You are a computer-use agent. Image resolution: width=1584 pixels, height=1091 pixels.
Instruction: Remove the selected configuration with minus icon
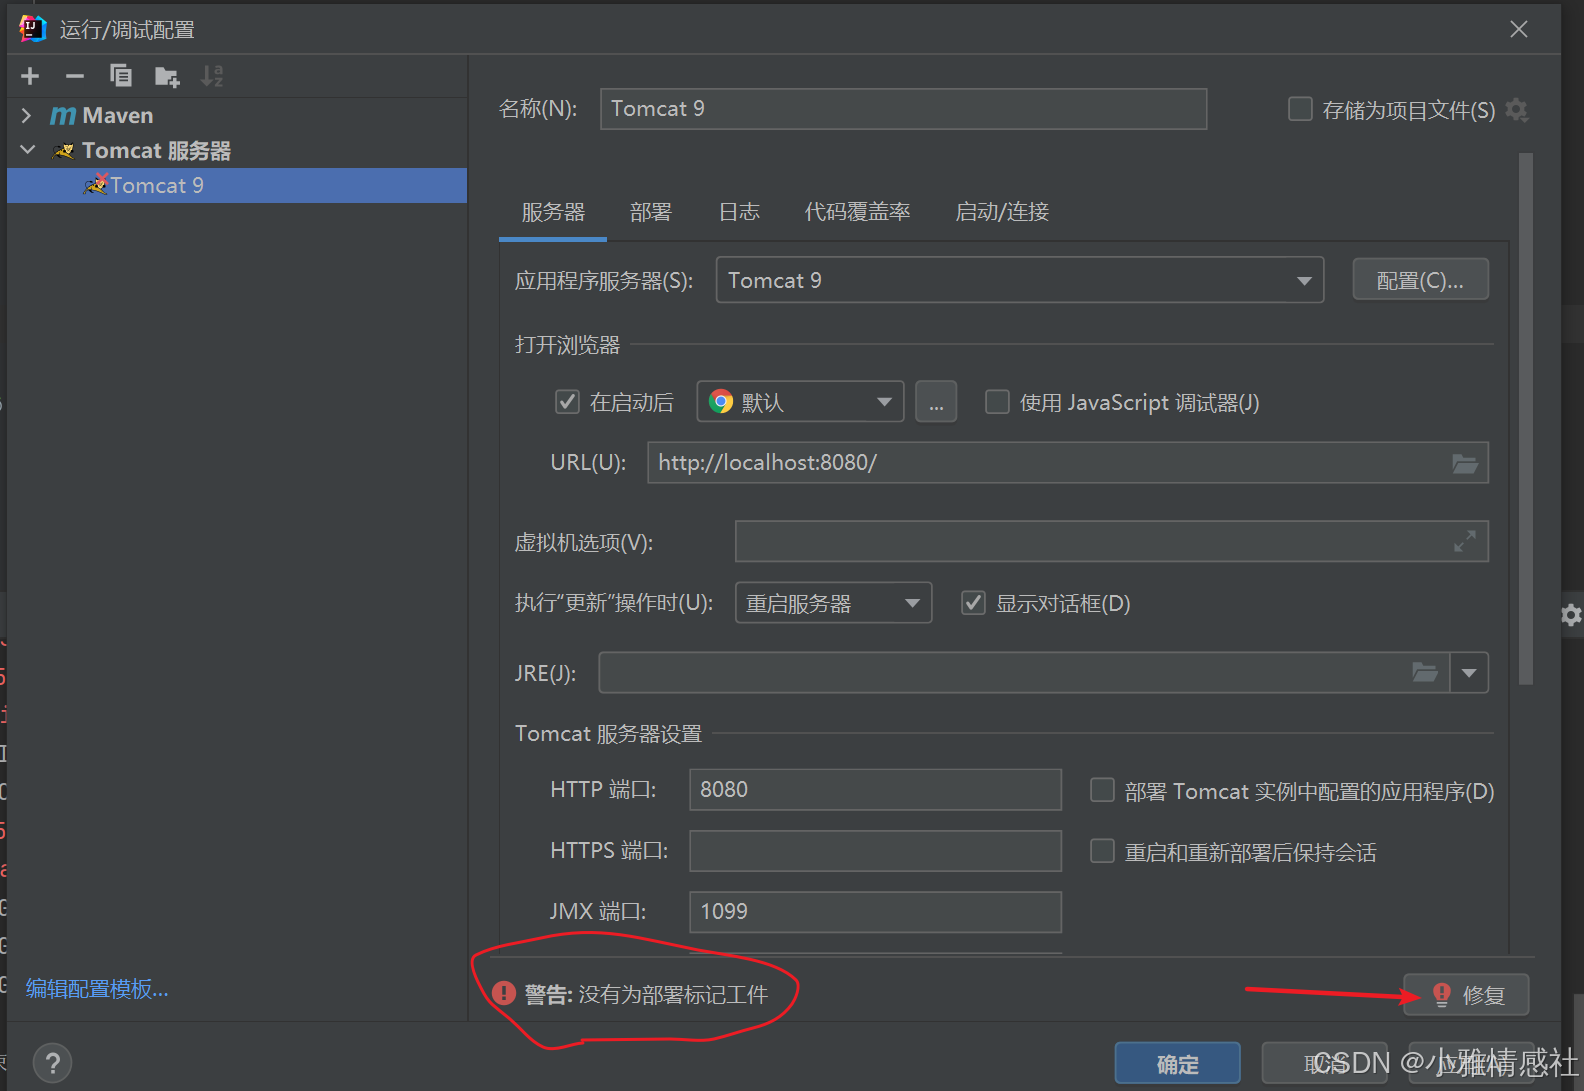pos(75,76)
